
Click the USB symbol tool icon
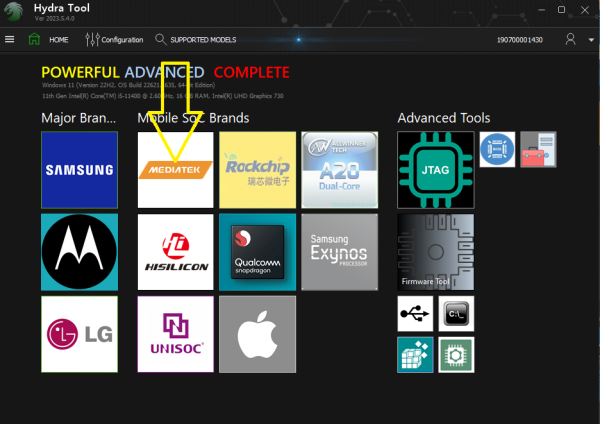pyautogui.click(x=415, y=313)
